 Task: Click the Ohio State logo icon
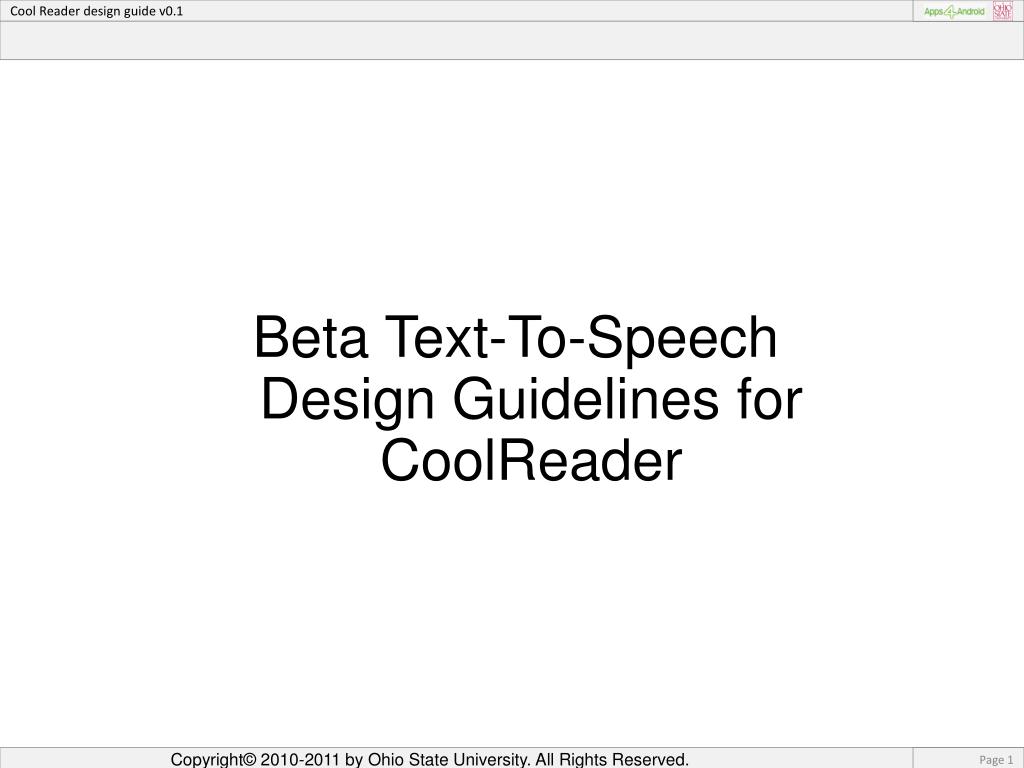coord(1002,11)
